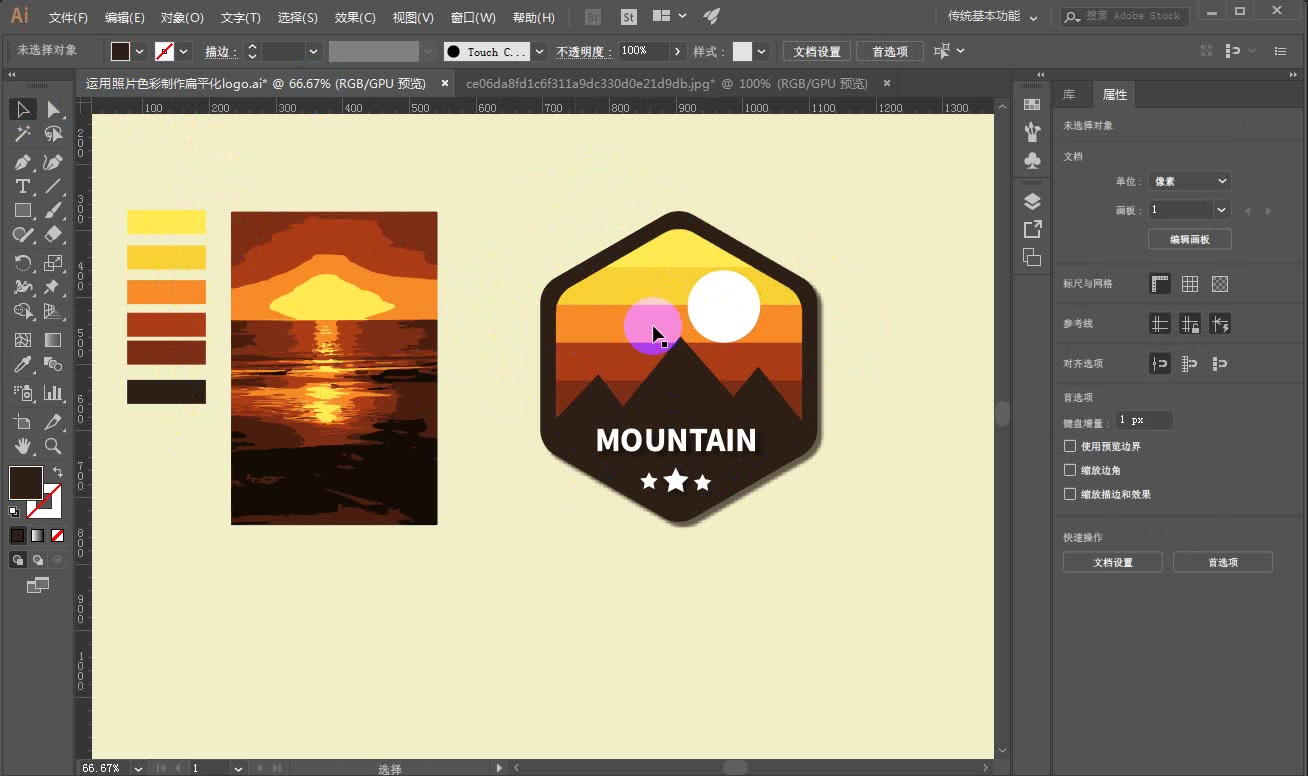
Task: Toggle guides visibility button
Action: (1160, 324)
